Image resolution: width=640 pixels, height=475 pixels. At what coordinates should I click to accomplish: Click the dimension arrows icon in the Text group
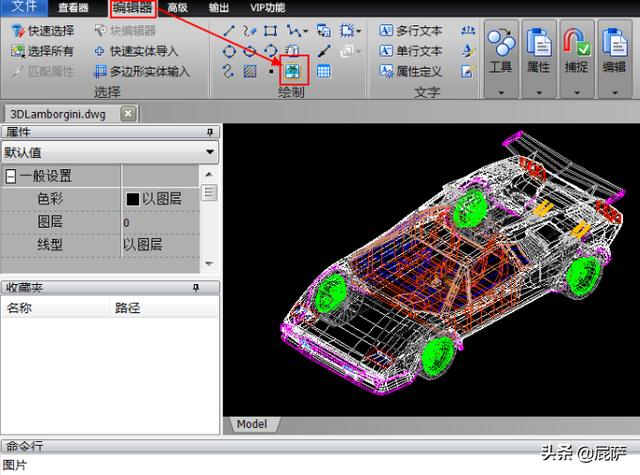(x=468, y=31)
